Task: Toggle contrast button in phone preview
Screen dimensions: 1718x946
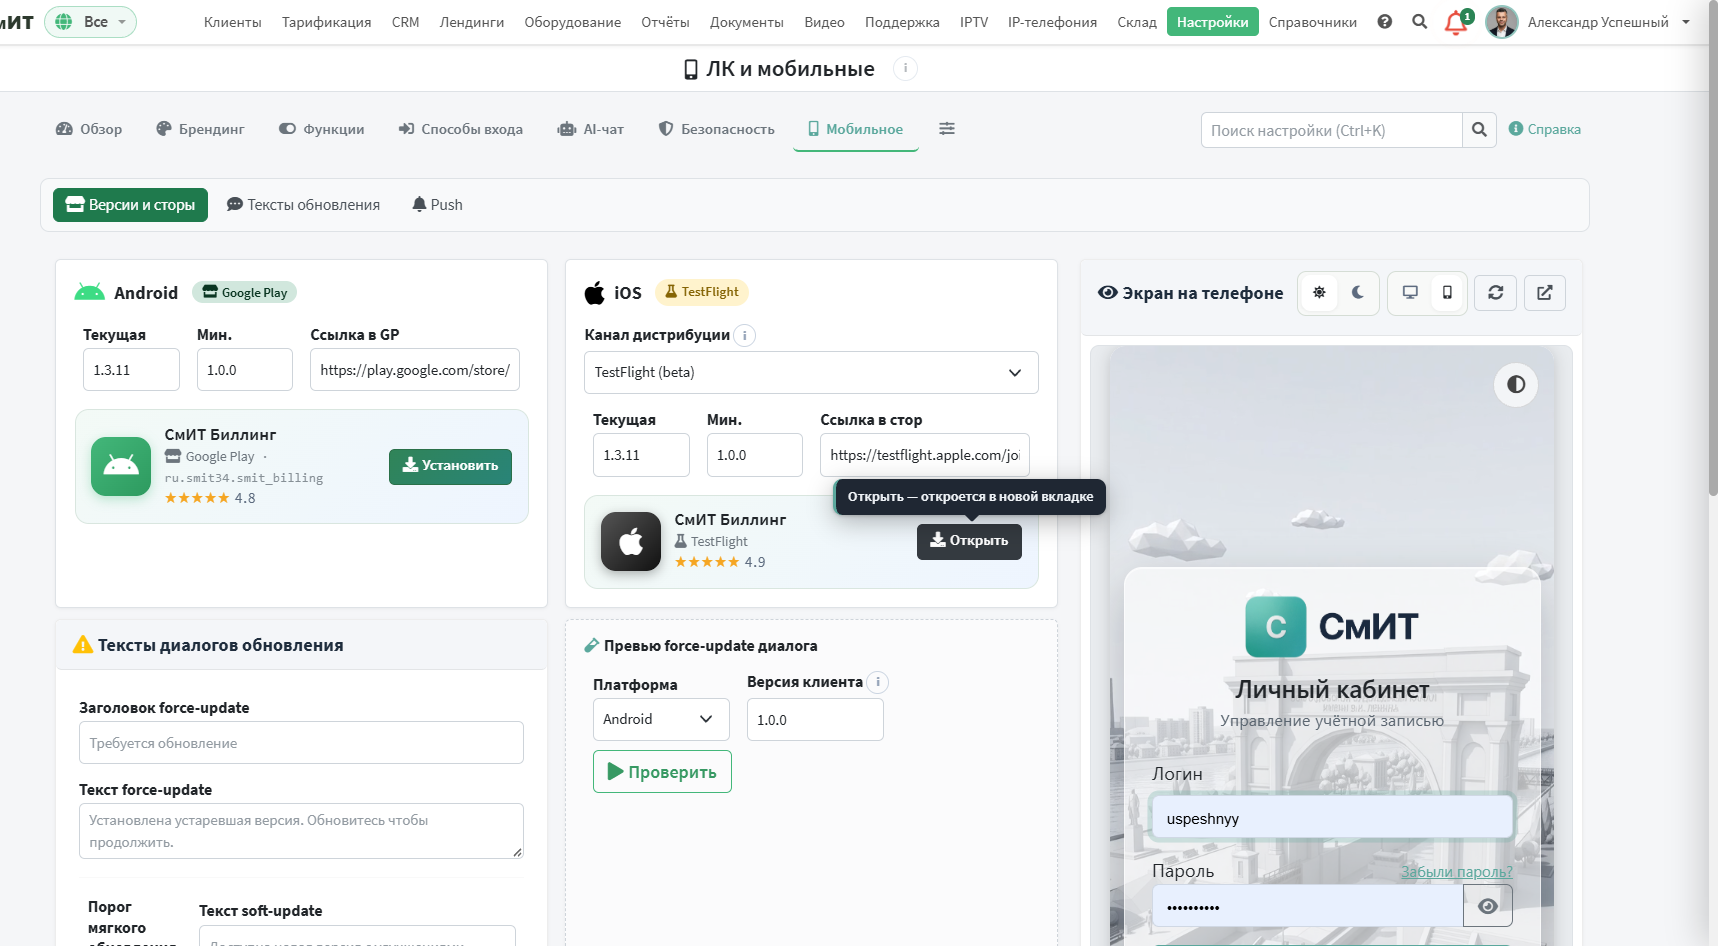Action: [1516, 385]
